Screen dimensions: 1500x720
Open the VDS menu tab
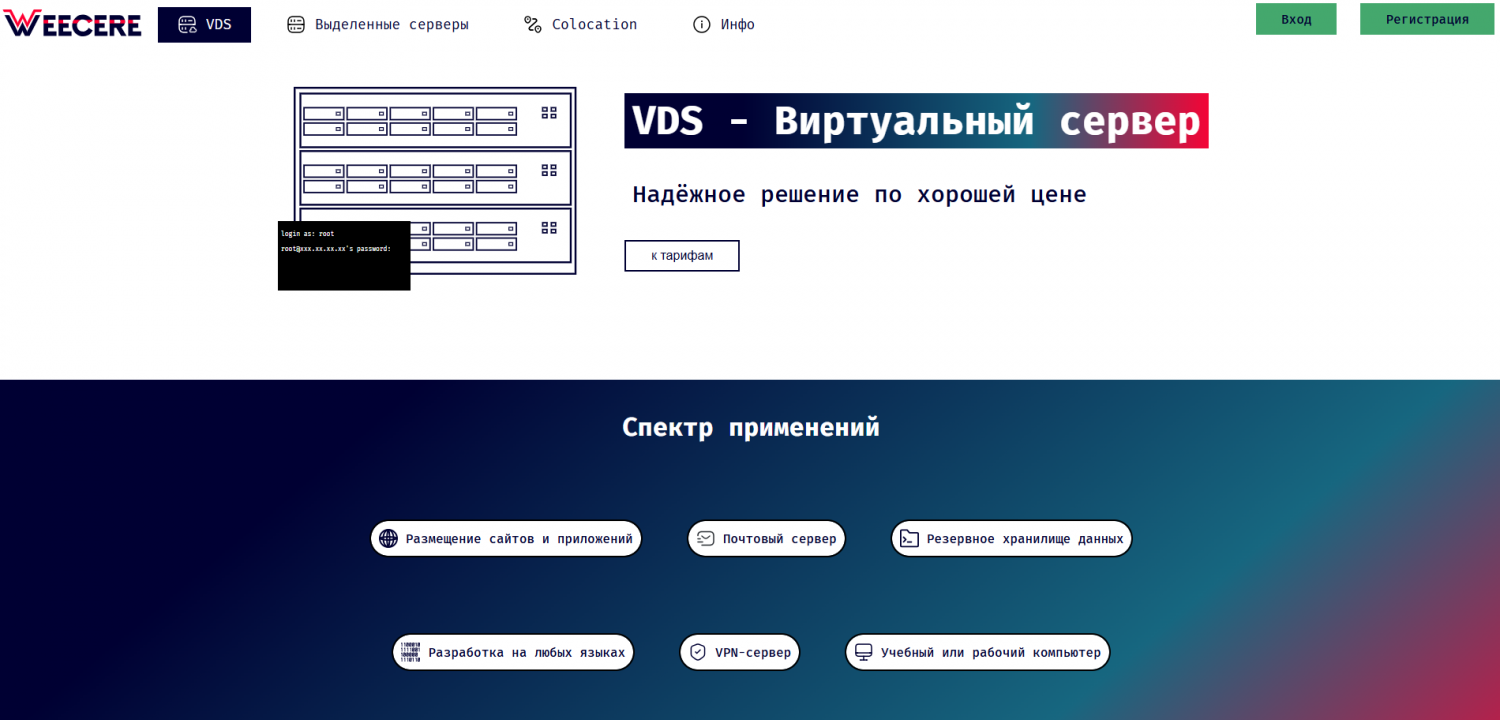(x=205, y=25)
